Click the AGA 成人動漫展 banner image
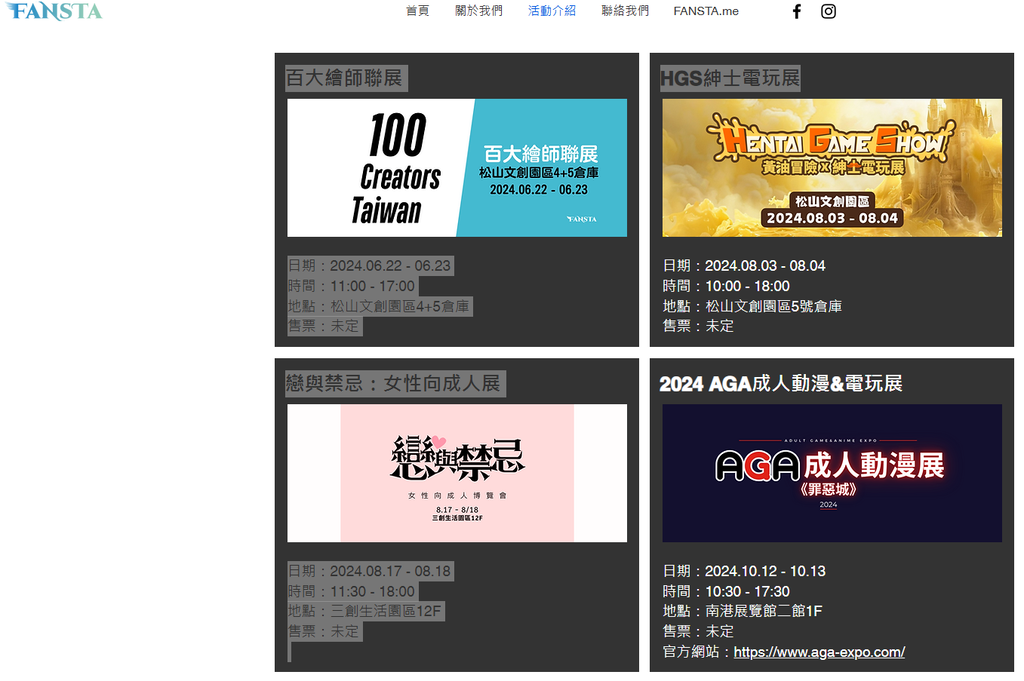The image size is (1024, 681). click(832, 473)
